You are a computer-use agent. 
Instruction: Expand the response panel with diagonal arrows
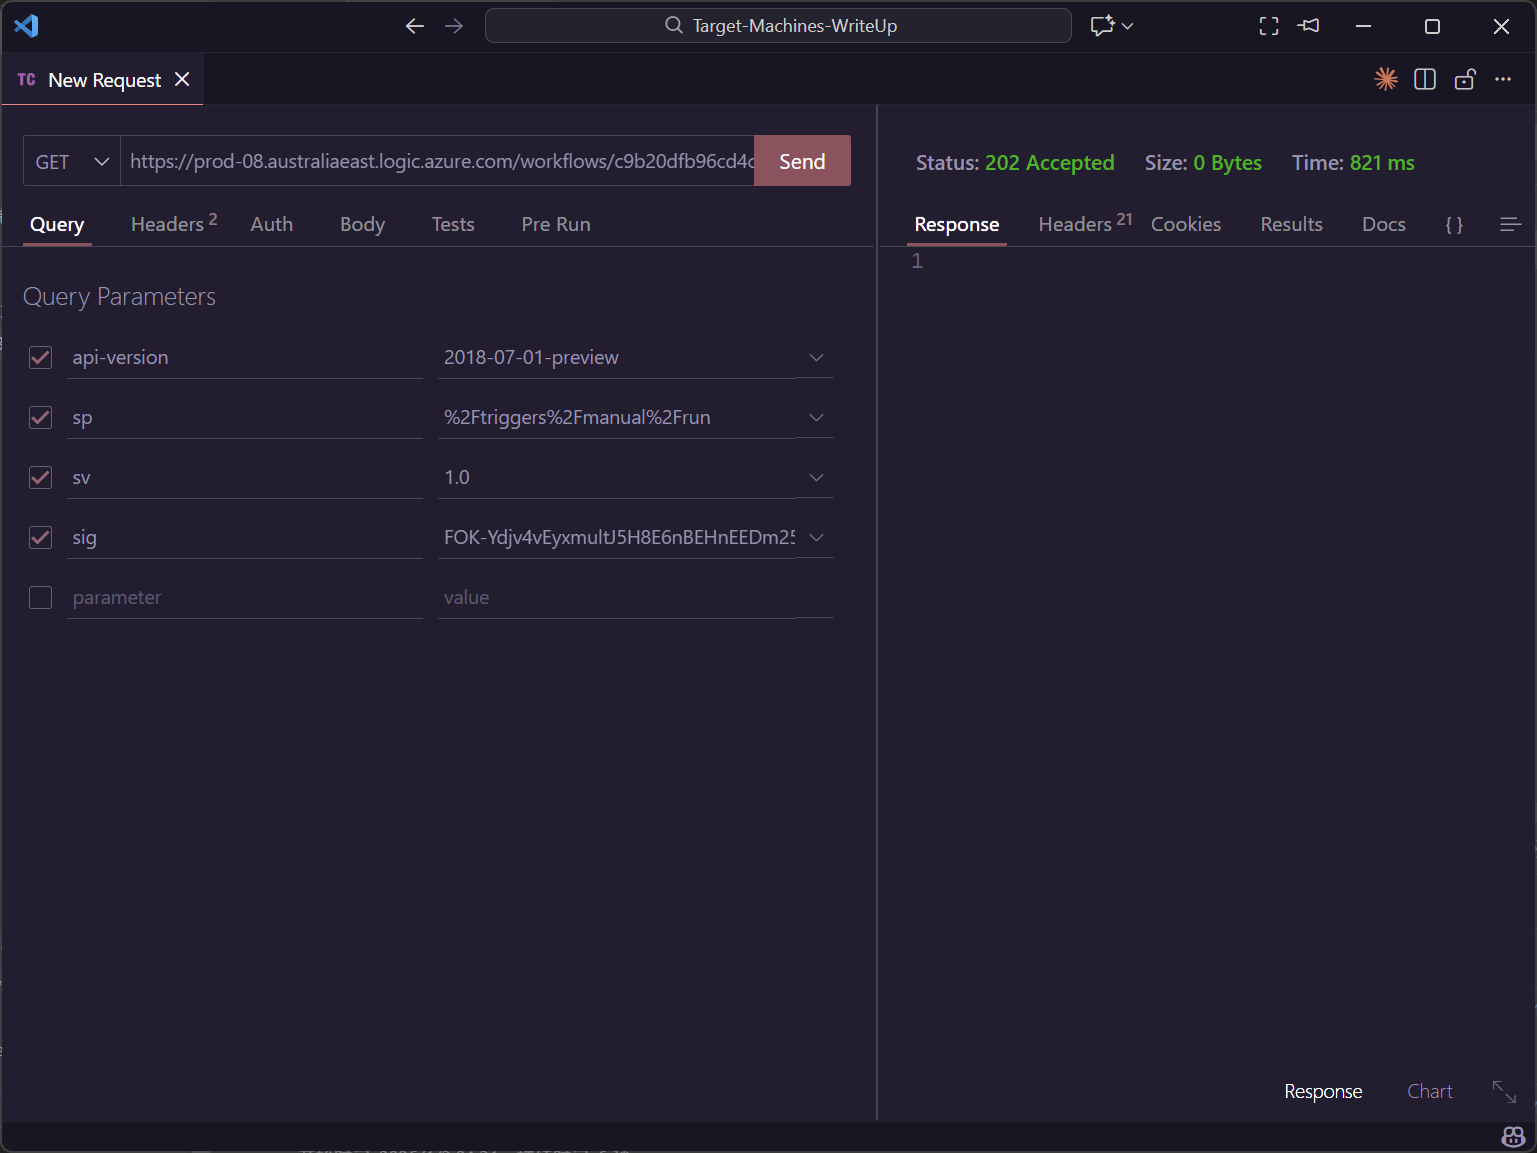tap(1504, 1091)
